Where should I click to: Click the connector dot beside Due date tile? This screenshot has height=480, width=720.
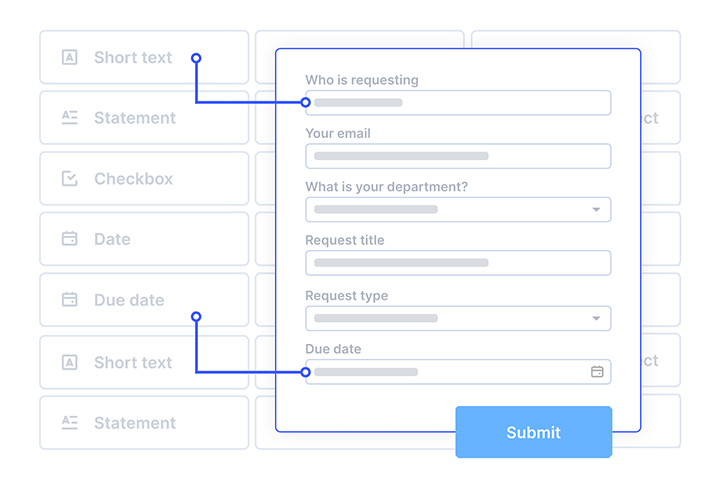pos(196,316)
